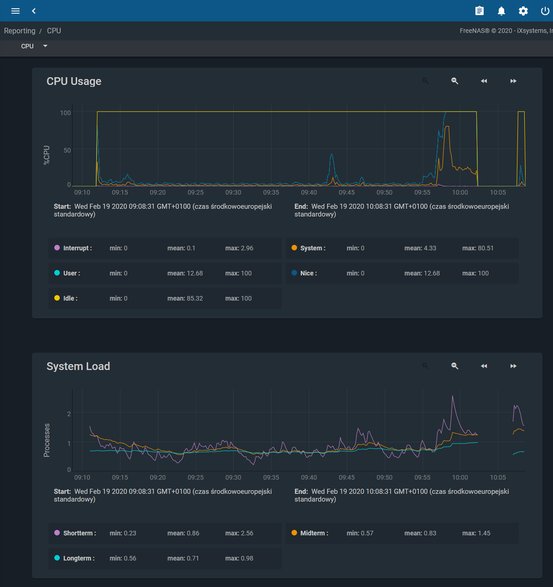The image size is (553, 587).
Task: Click the CPU breadcrumb item
Action: pos(54,31)
